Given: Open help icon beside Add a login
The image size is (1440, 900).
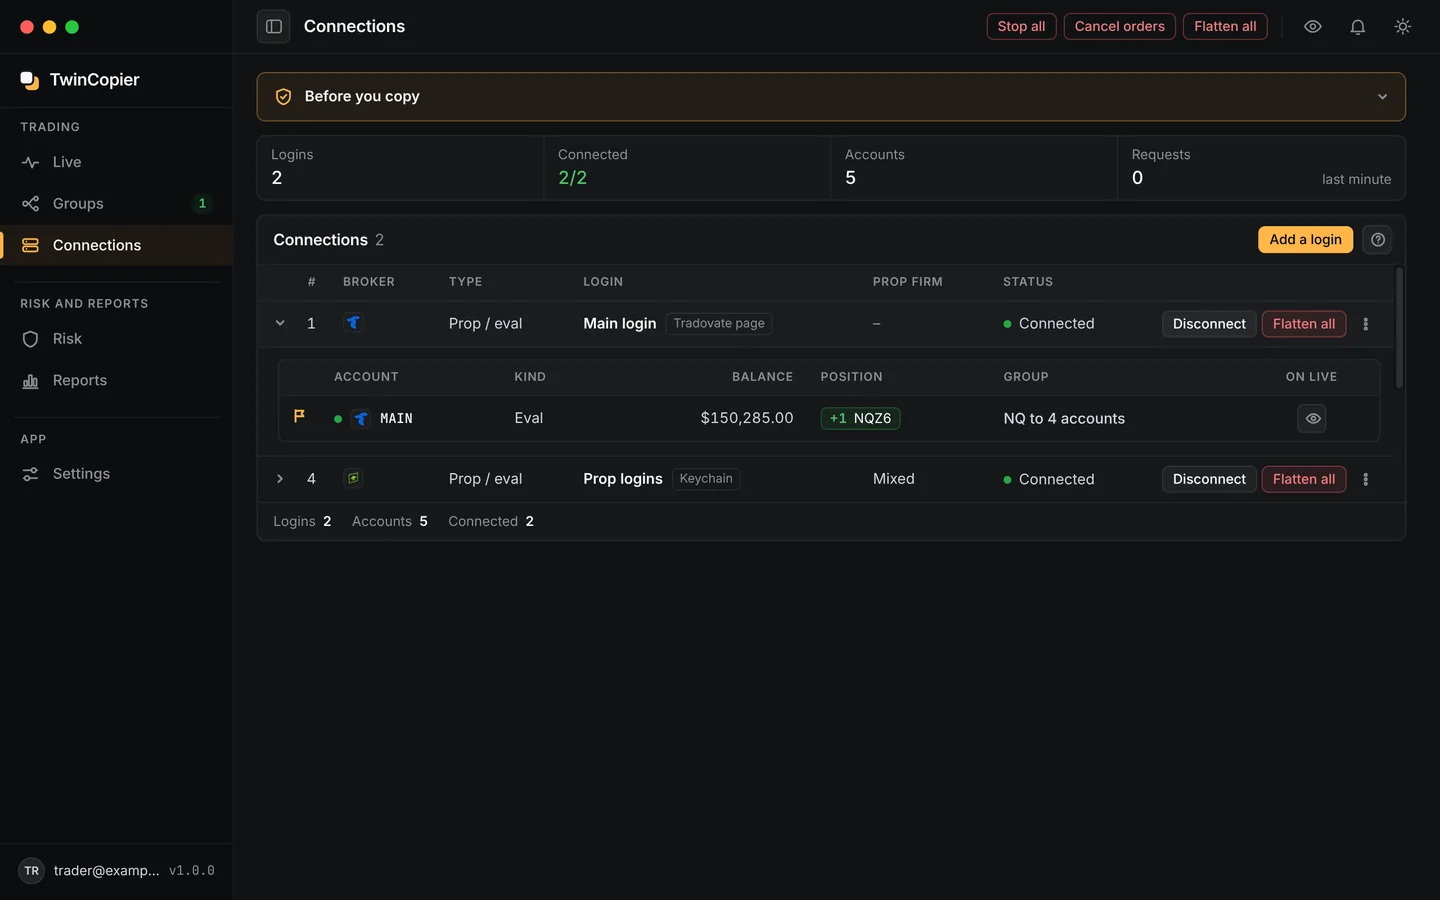Looking at the screenshot, I should pos(1377,240).
